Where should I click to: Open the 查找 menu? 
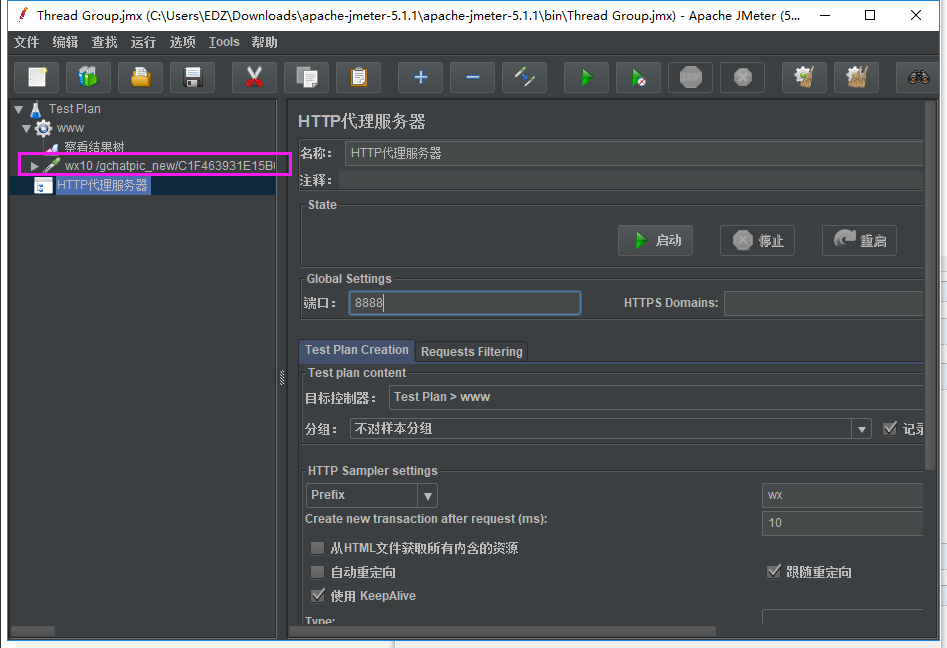tap(104, 42)
